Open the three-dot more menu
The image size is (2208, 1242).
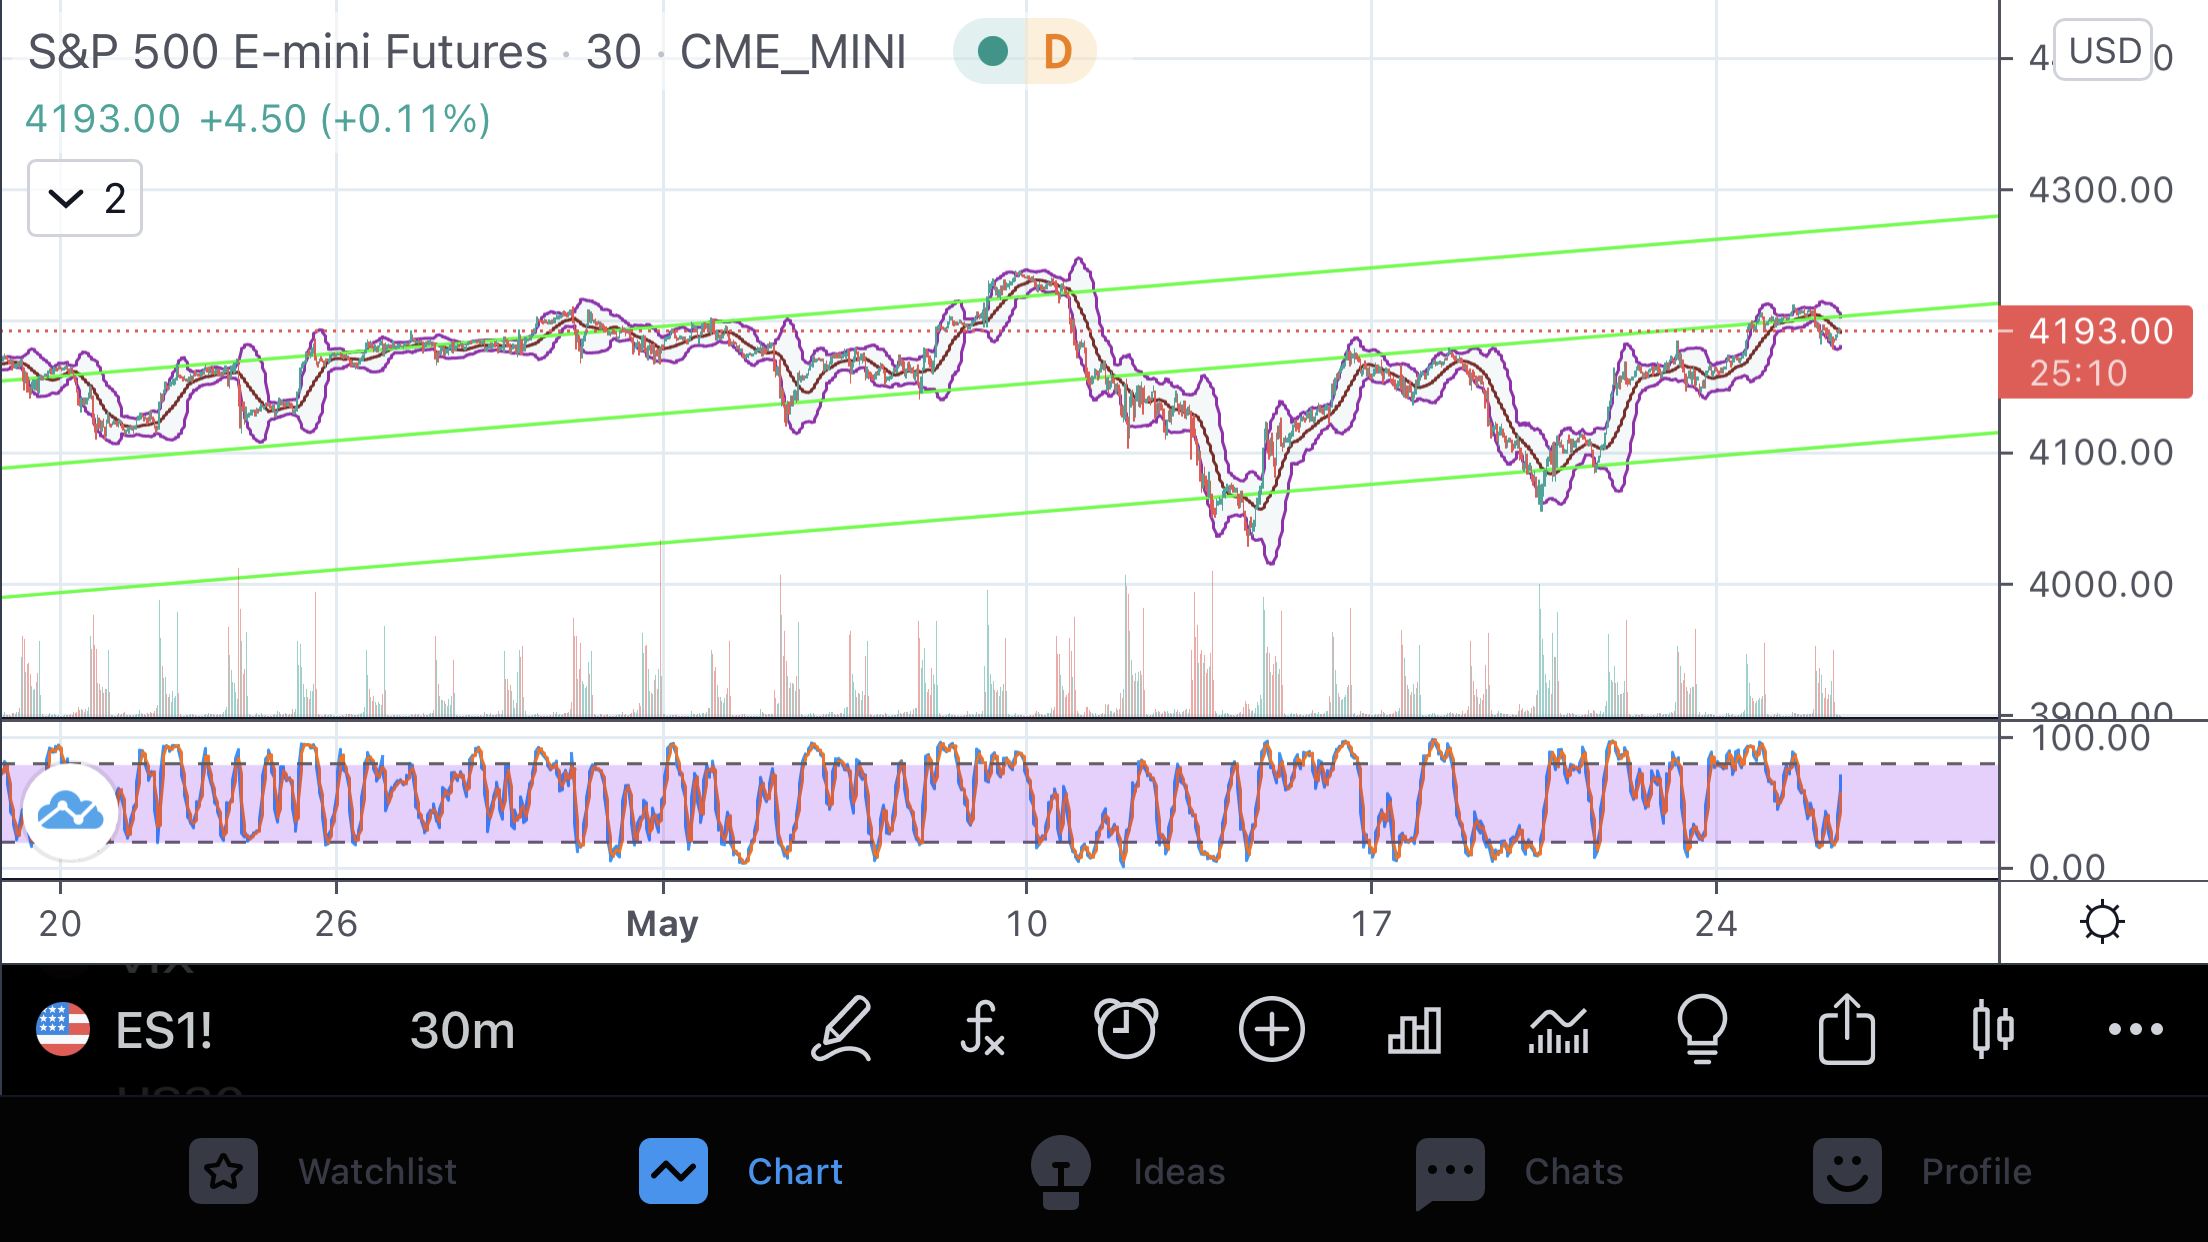coord(2136,1029)
